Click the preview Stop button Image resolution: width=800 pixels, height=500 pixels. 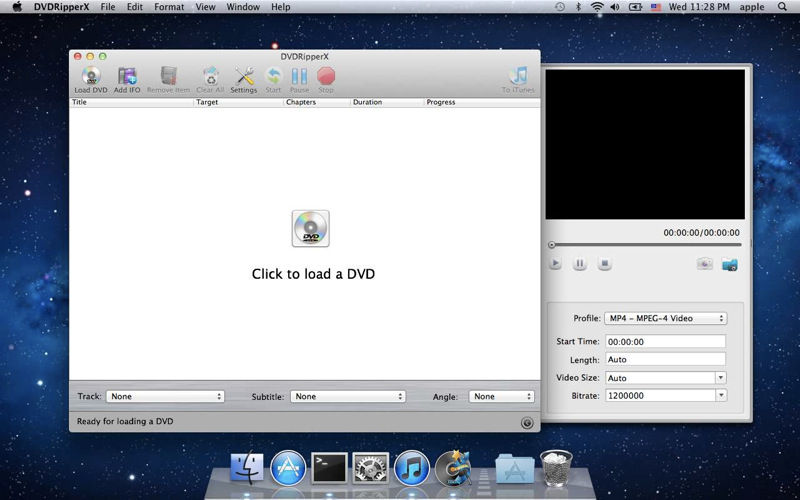pos(605,264)
